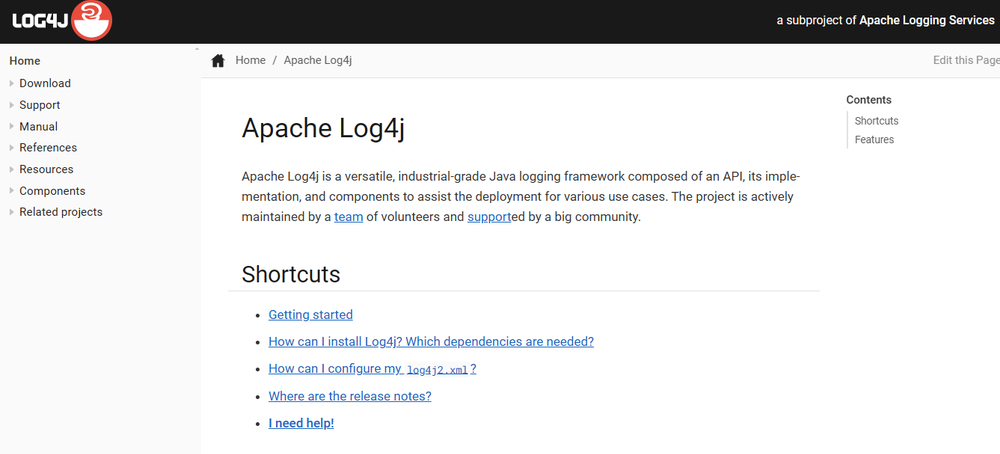Click the Contents heading text

tap(869, 99)
